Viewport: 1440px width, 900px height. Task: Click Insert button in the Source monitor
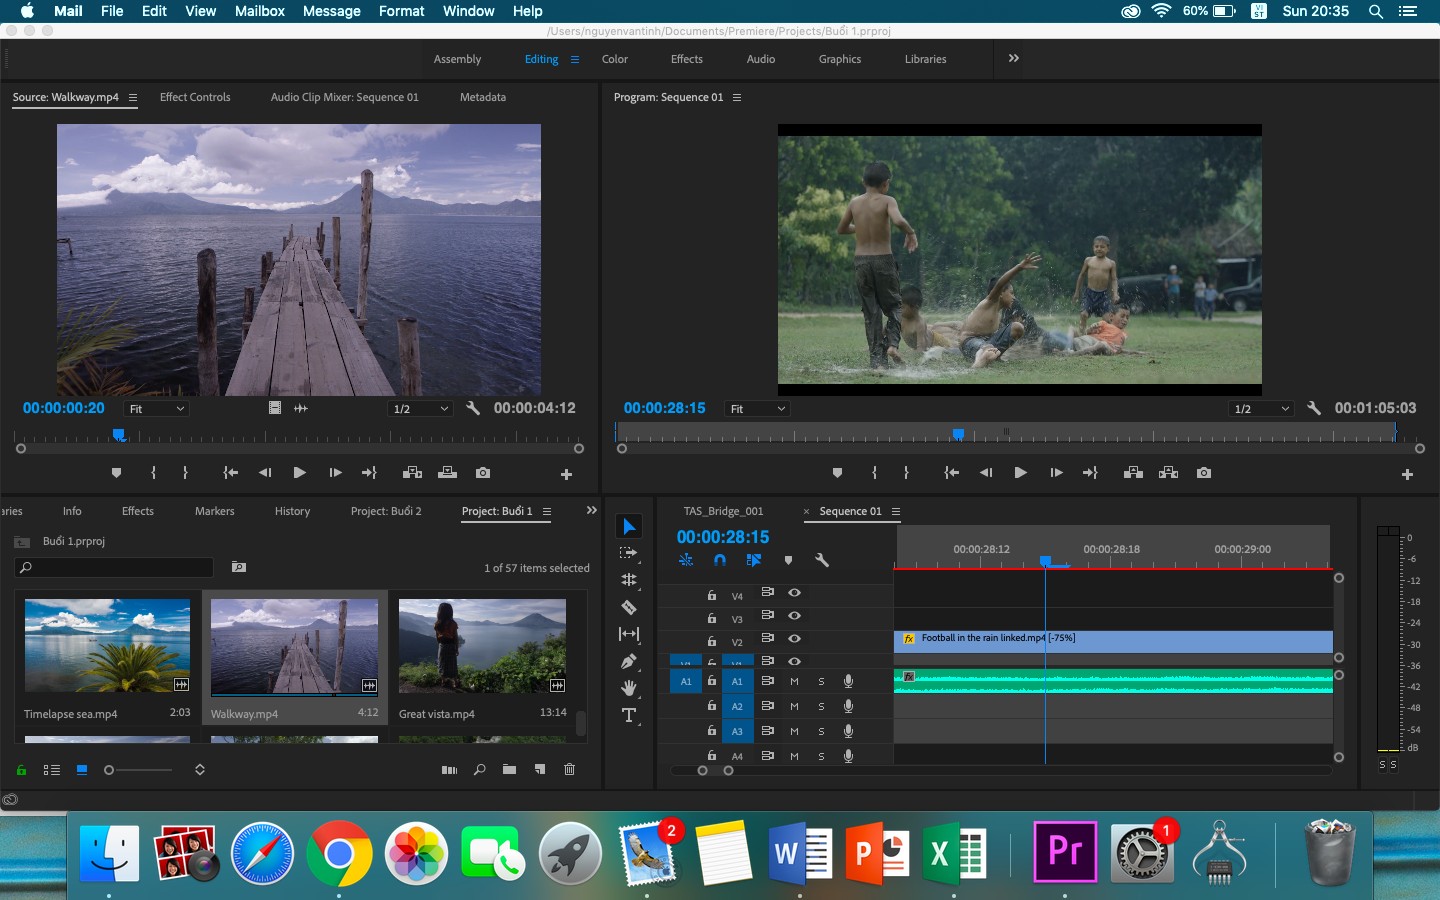(412, 473)
